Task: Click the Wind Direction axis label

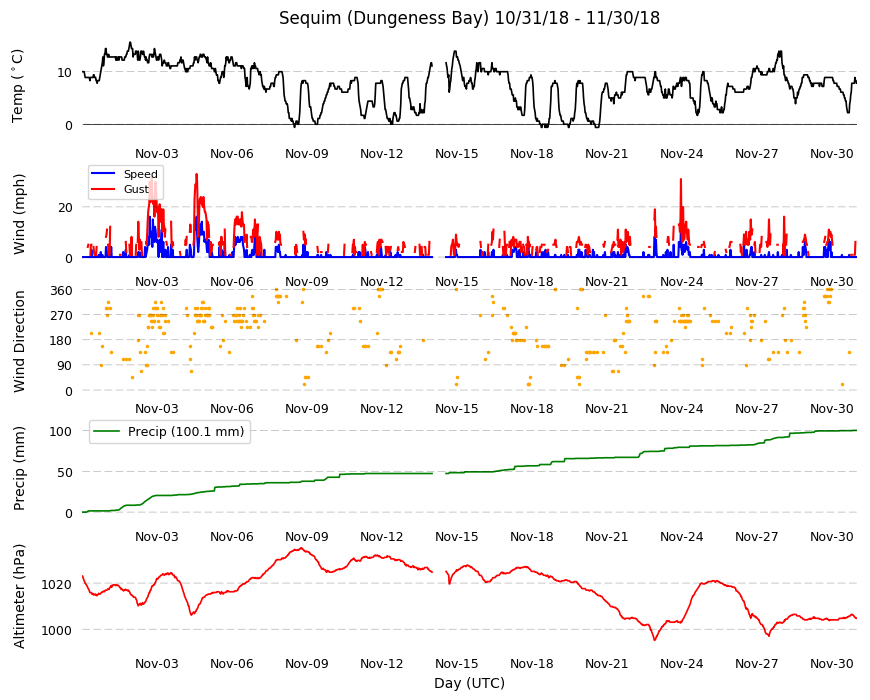Action: [19, 341]
